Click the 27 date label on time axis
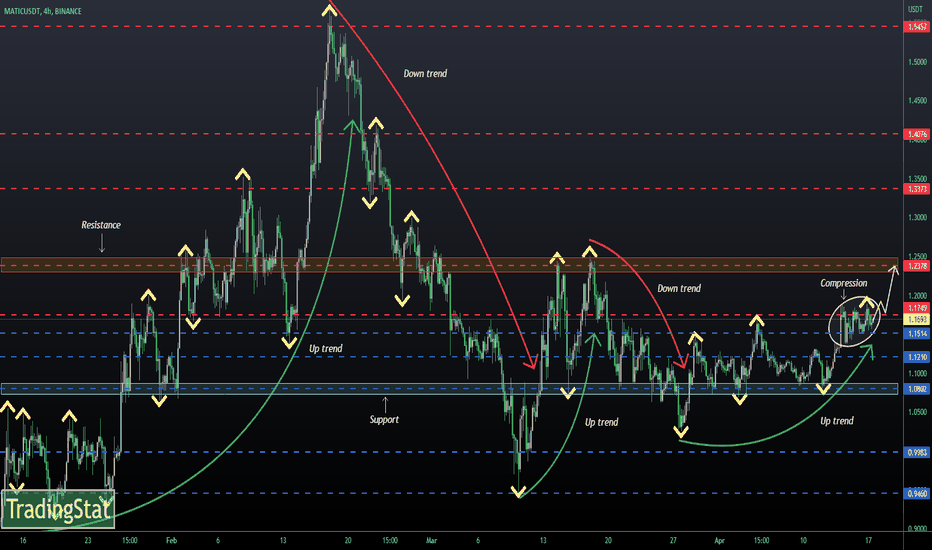The height and width of the screenshot is (550, 932). [673, 540]
